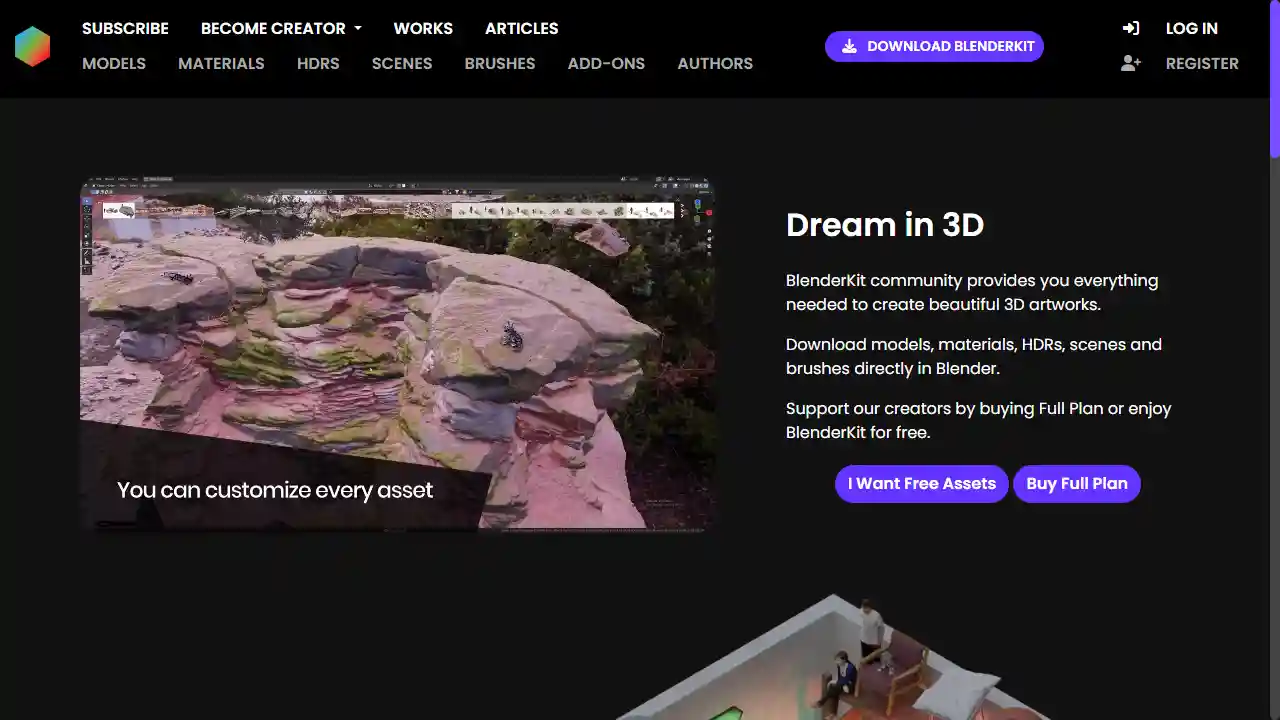The image size is (1280, 720).
Task: Open the MODELS section
Action: 114,63
